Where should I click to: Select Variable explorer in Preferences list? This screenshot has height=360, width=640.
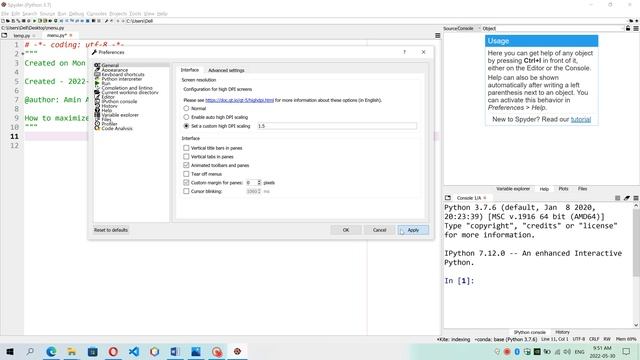[x=120, y=115]
